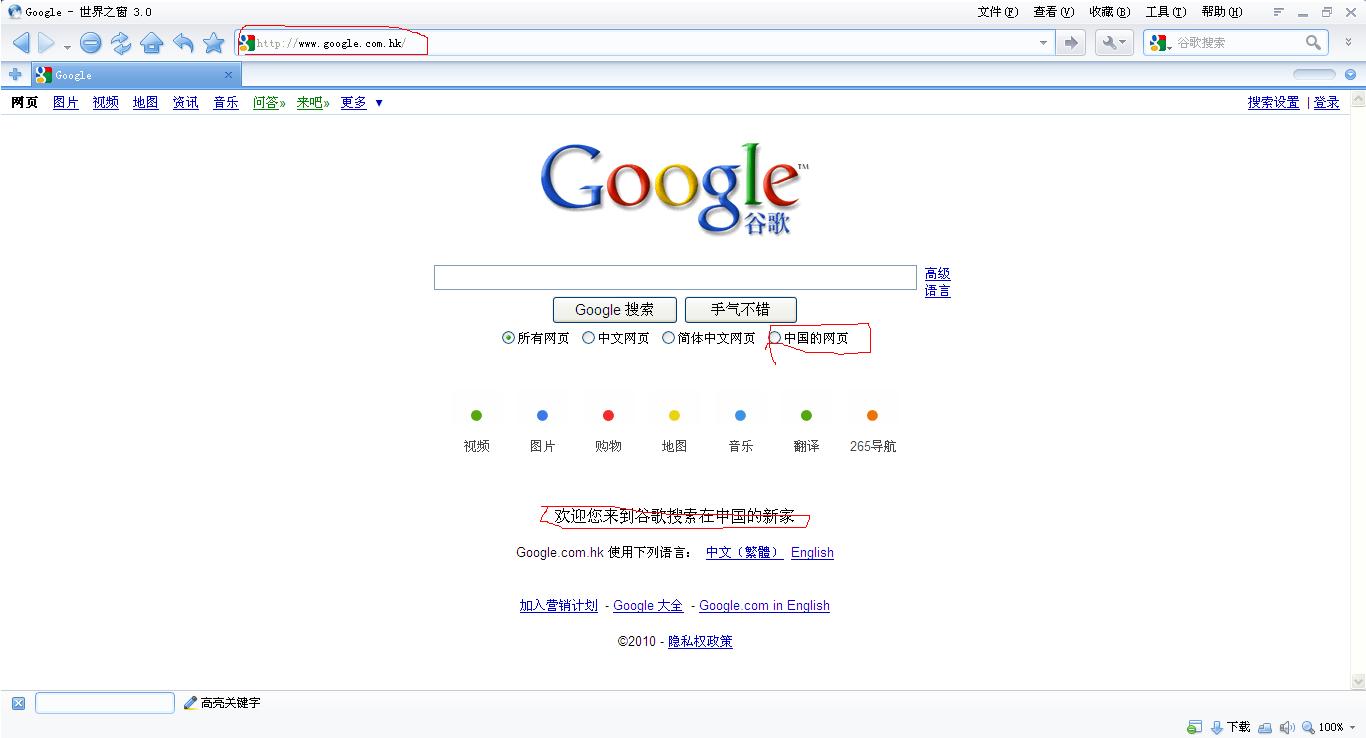Stop loading the page

pyautogui.click(x=91, y=43)
